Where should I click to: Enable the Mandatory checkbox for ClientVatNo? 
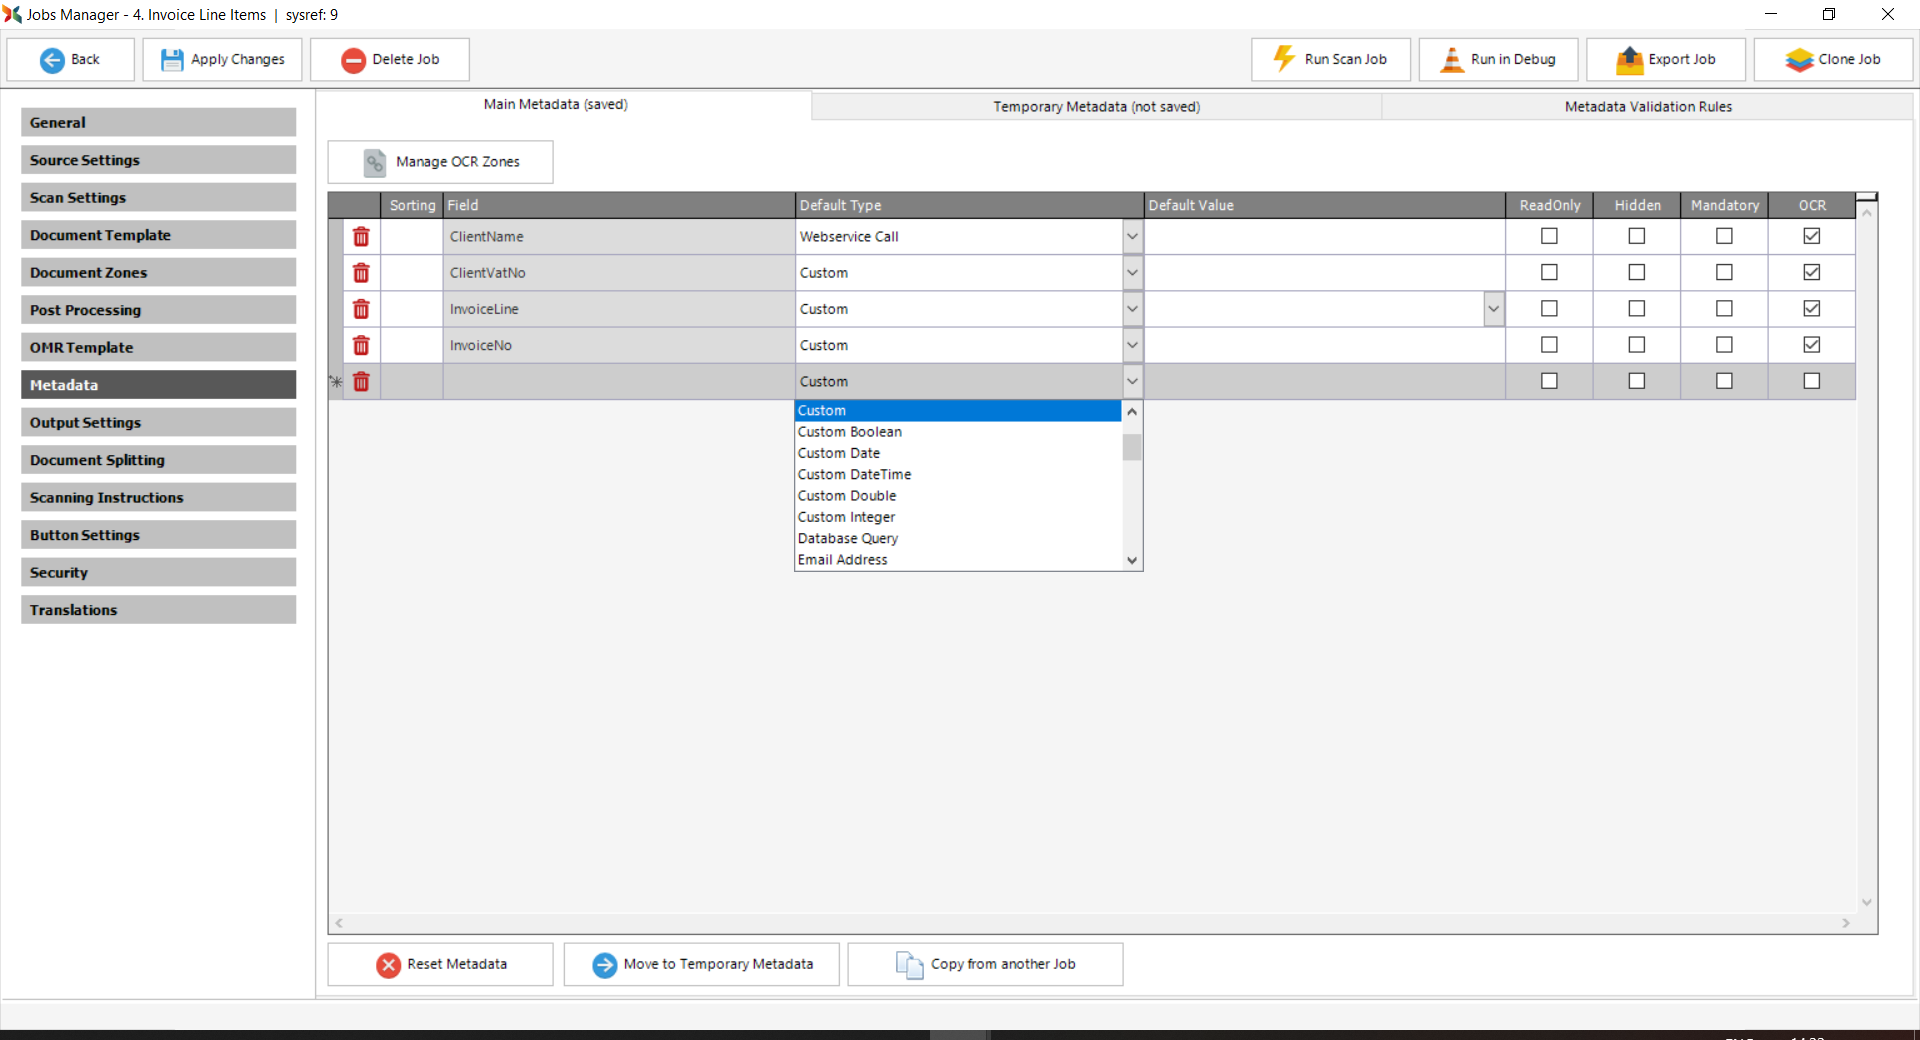coord(1724,272)
